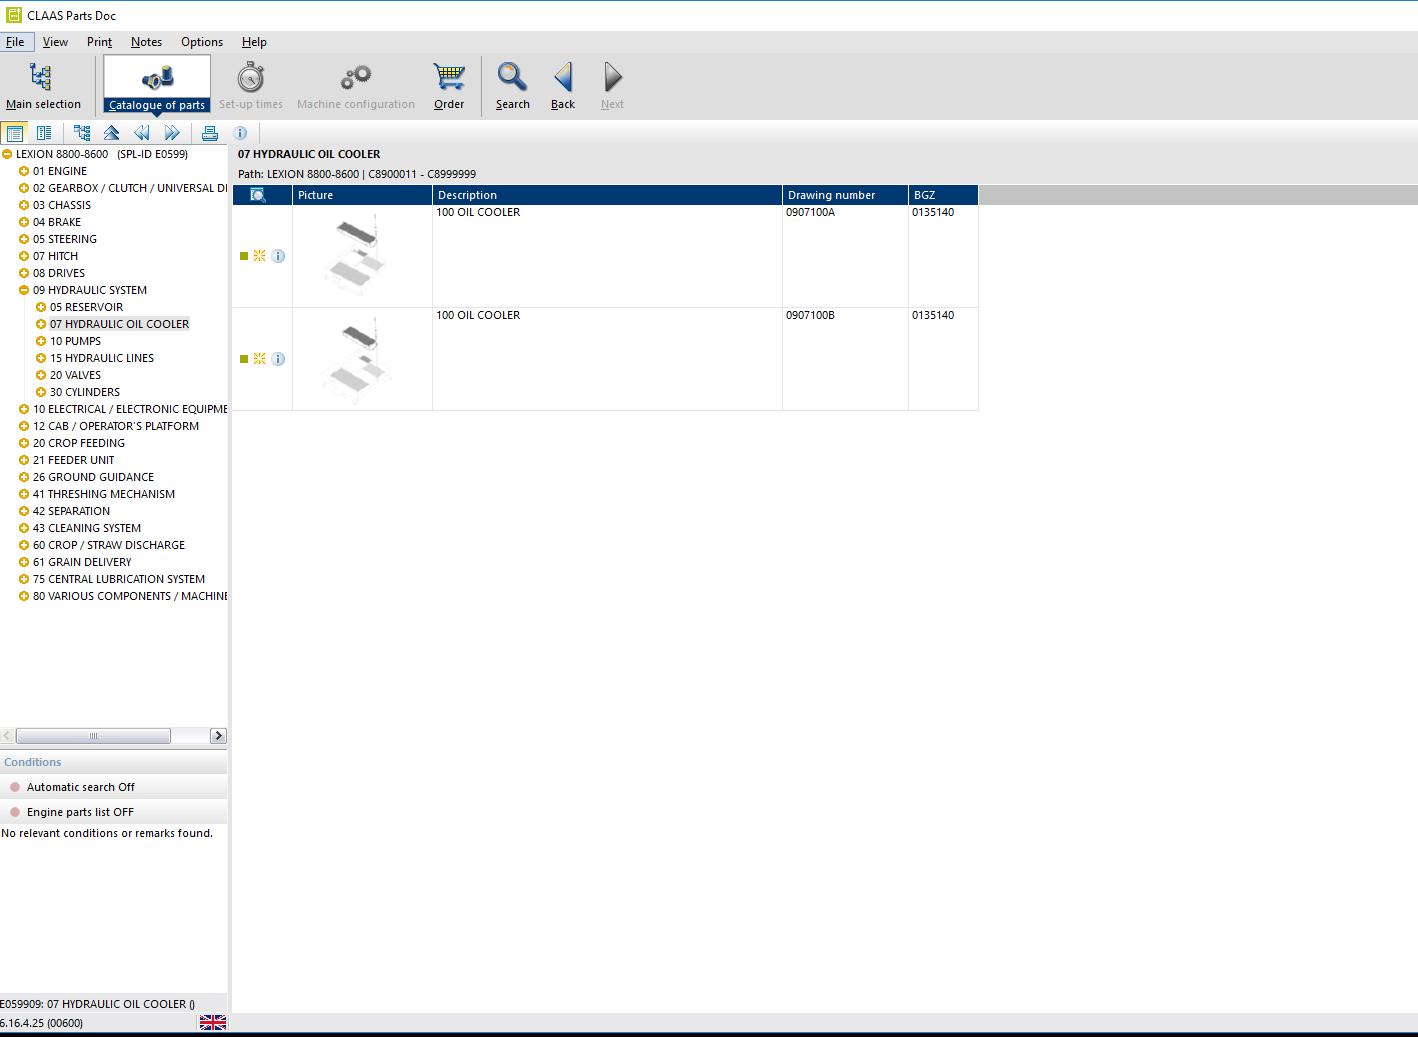Go Back with the blue arrow

pos(563,77)
